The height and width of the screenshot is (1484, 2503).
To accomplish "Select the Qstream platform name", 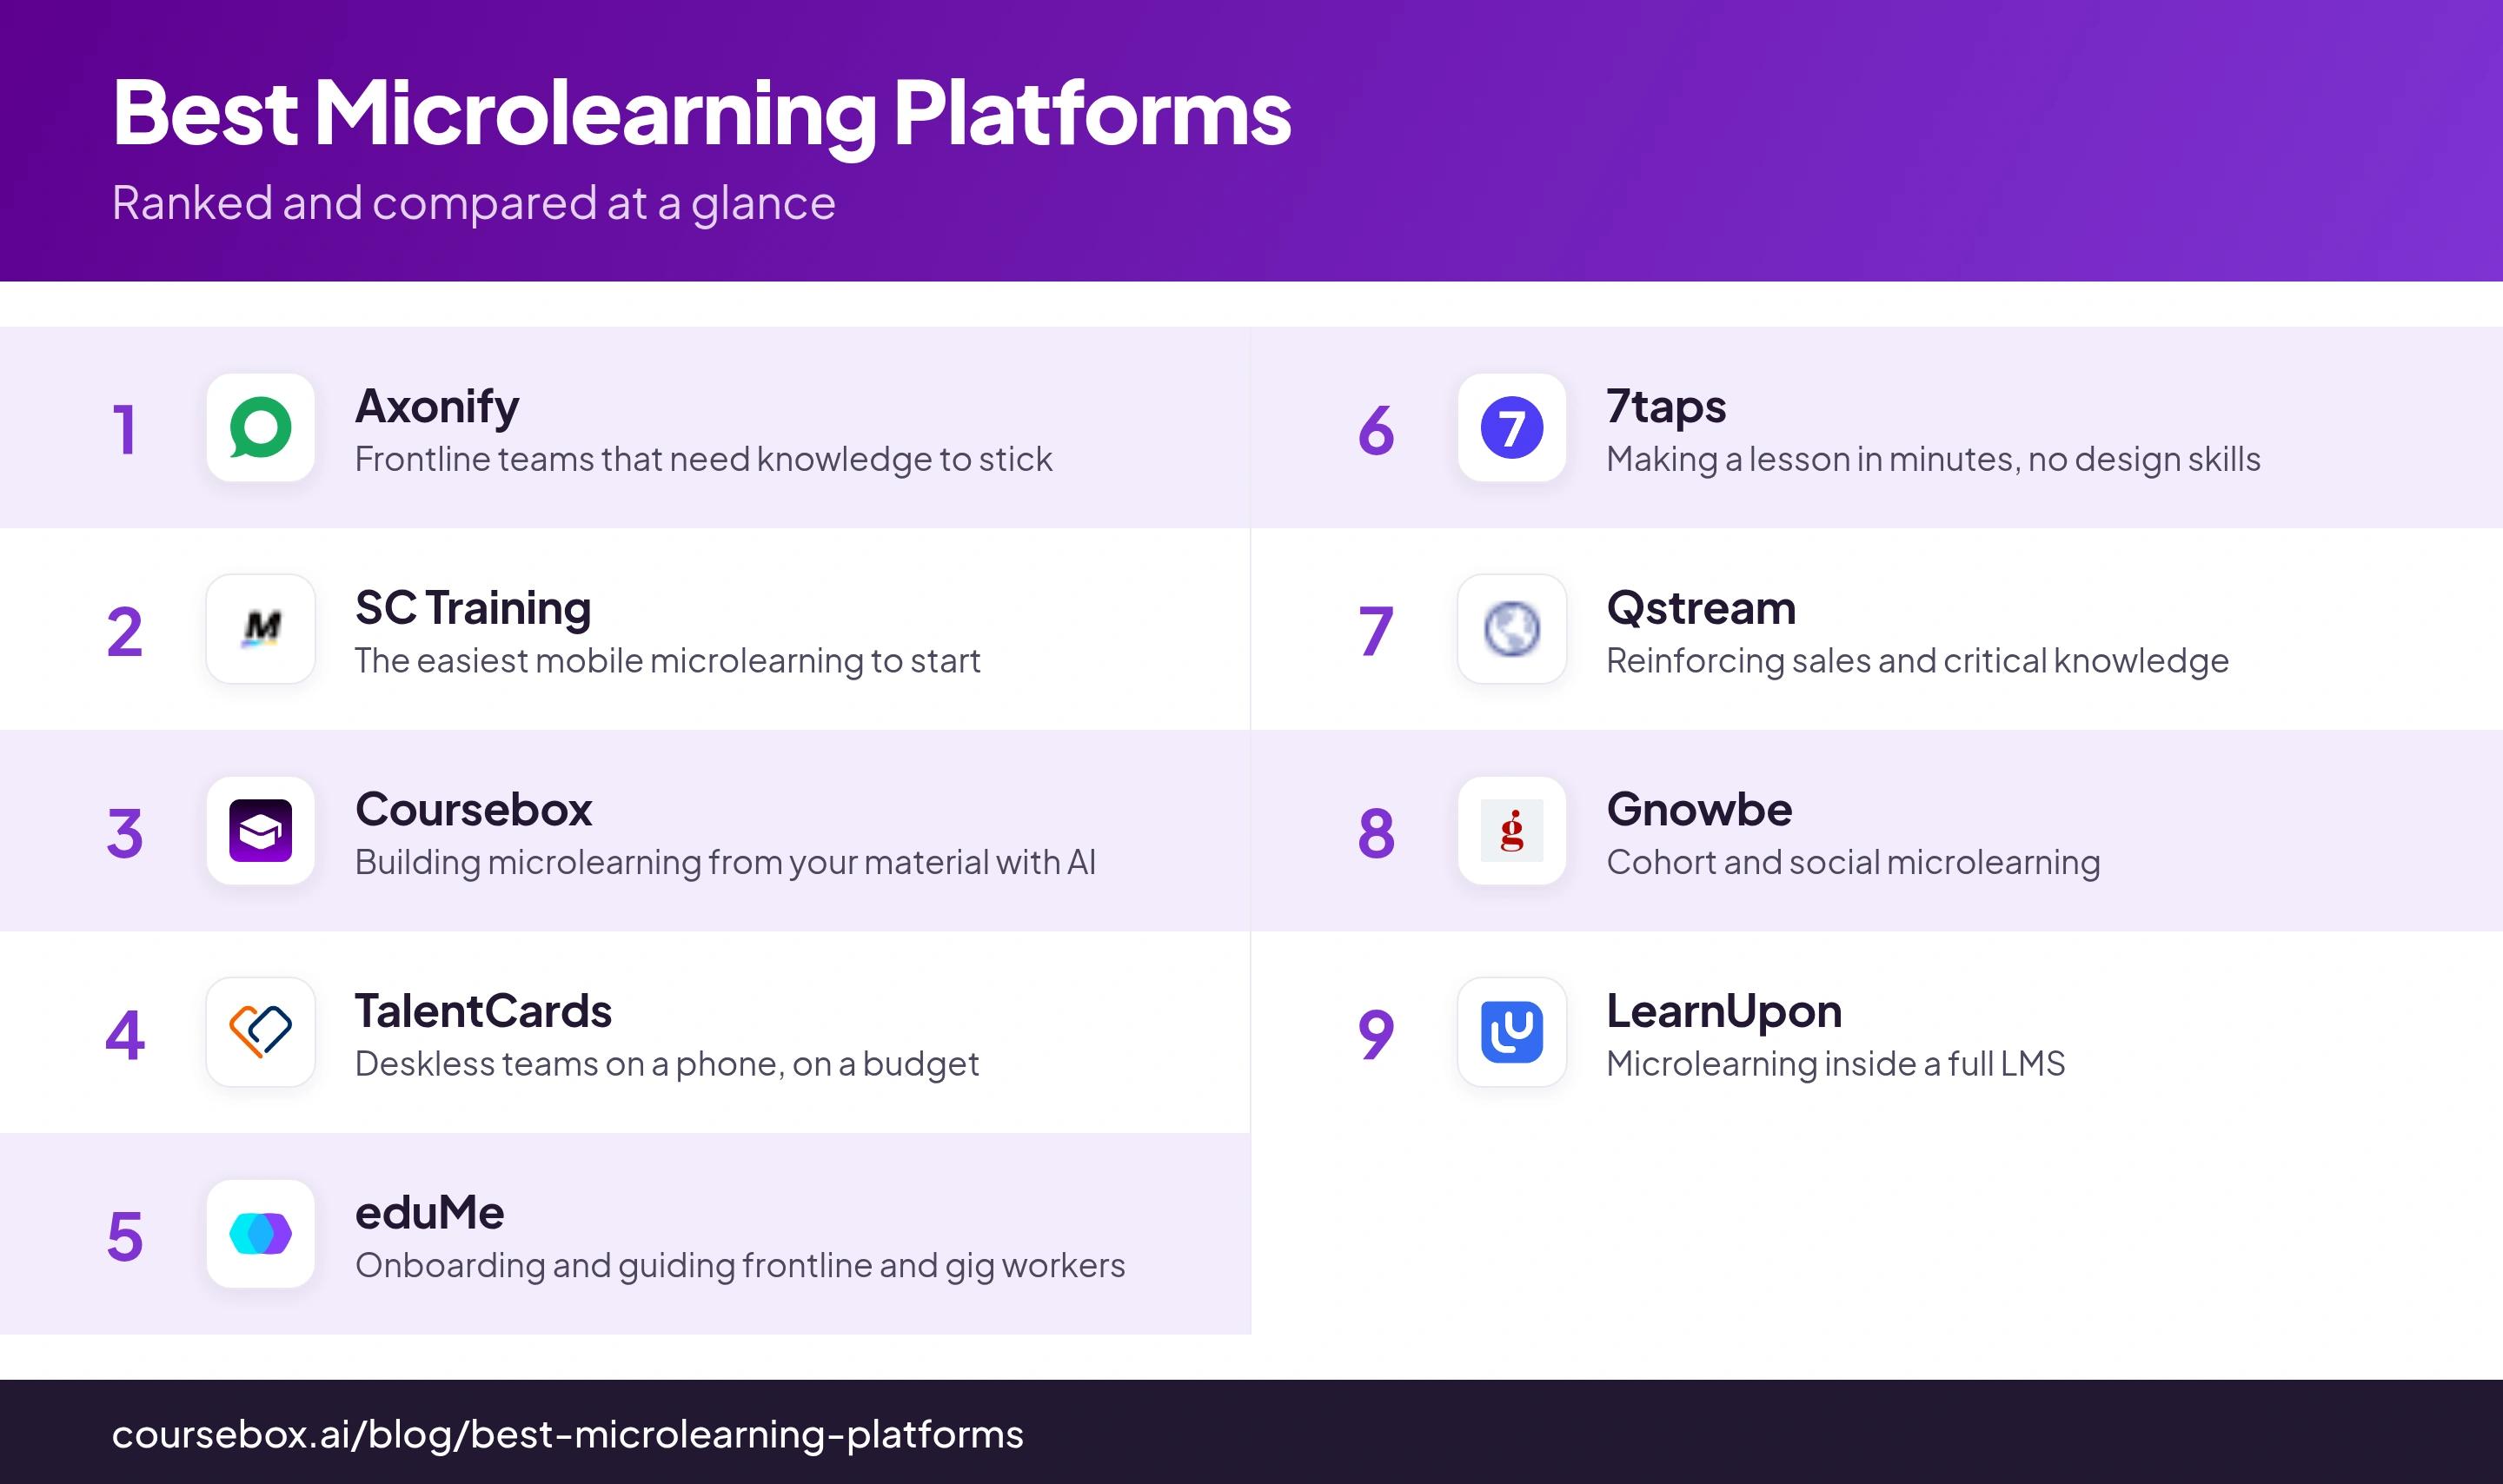I will click(1701, 608).
